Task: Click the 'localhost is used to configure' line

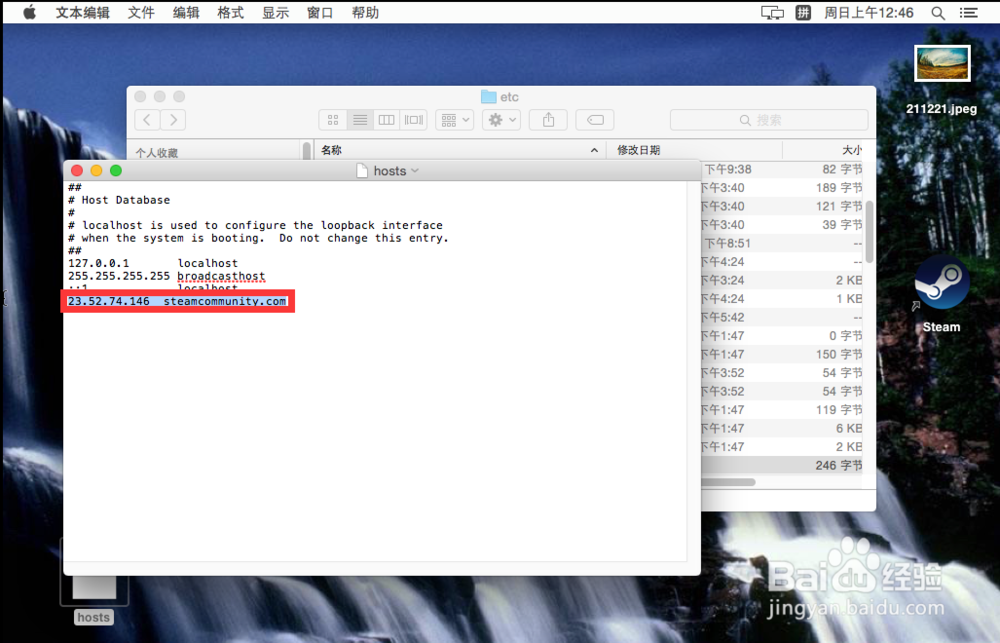Action: [255, 225]
